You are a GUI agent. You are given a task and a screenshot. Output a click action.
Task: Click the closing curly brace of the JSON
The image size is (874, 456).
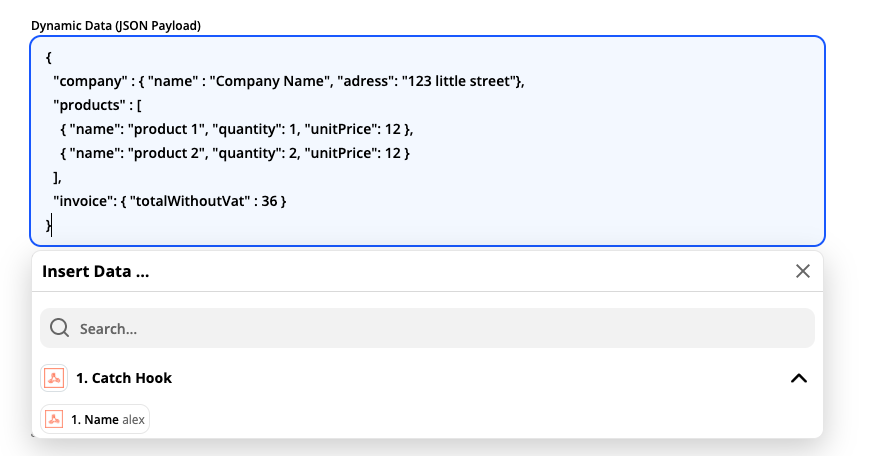pos(48,225)
